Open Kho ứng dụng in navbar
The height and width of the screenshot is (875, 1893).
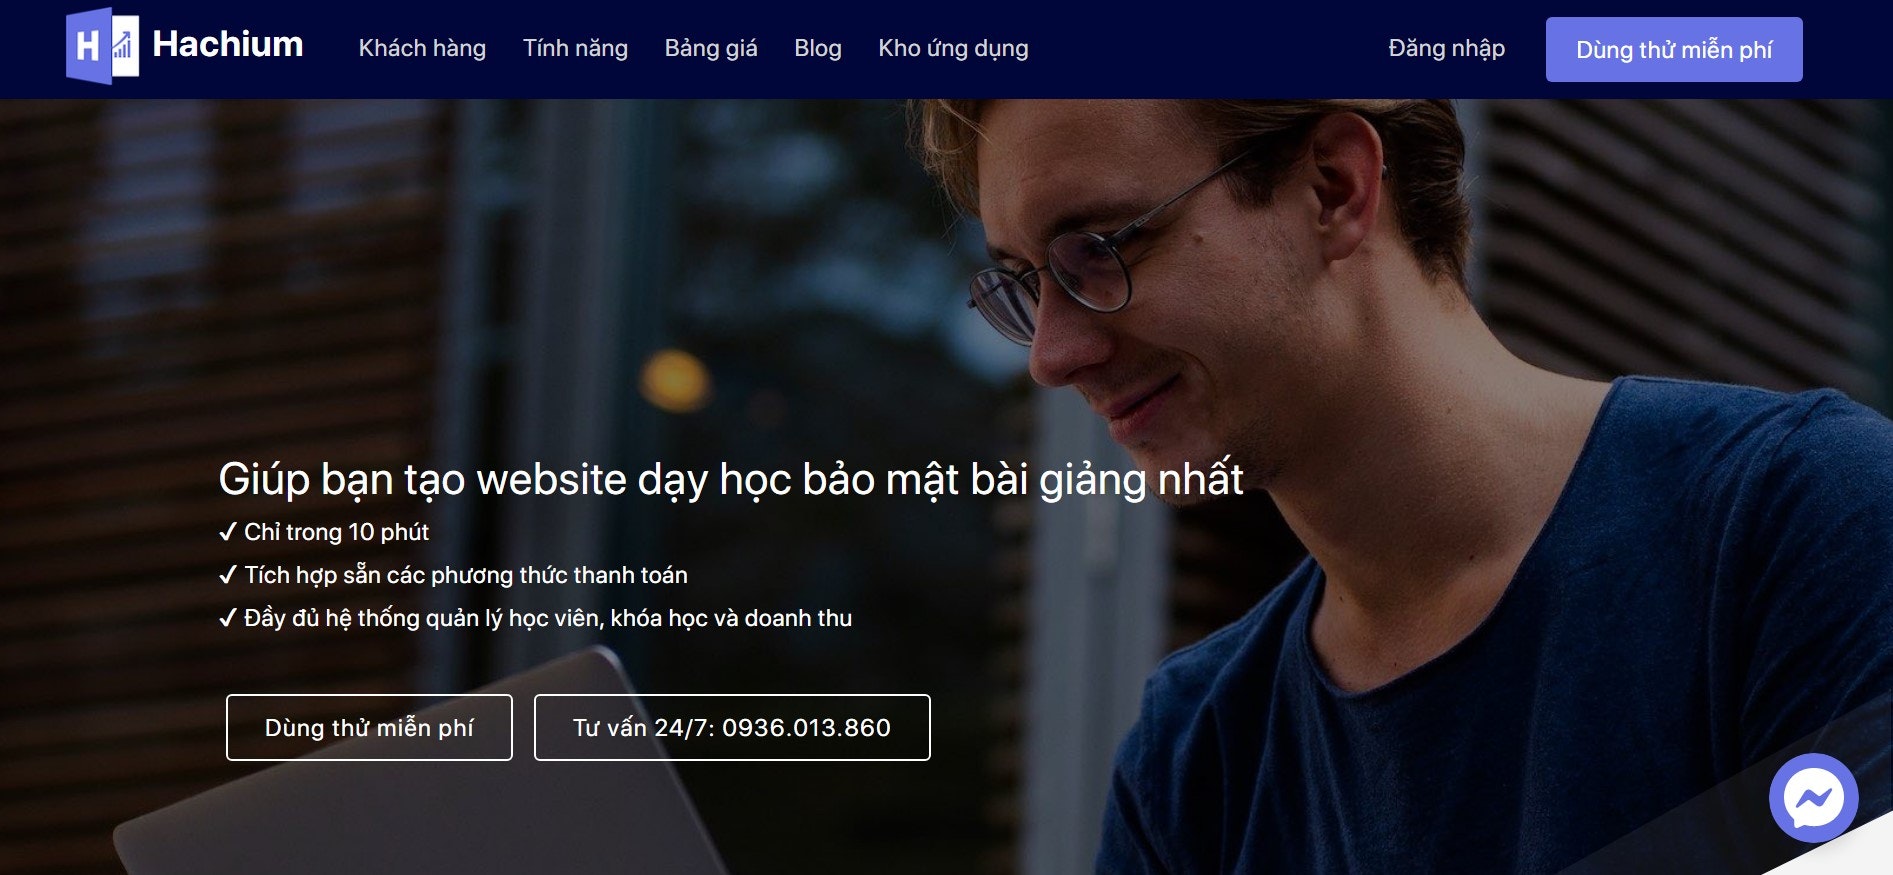click(x=953, y=48)
